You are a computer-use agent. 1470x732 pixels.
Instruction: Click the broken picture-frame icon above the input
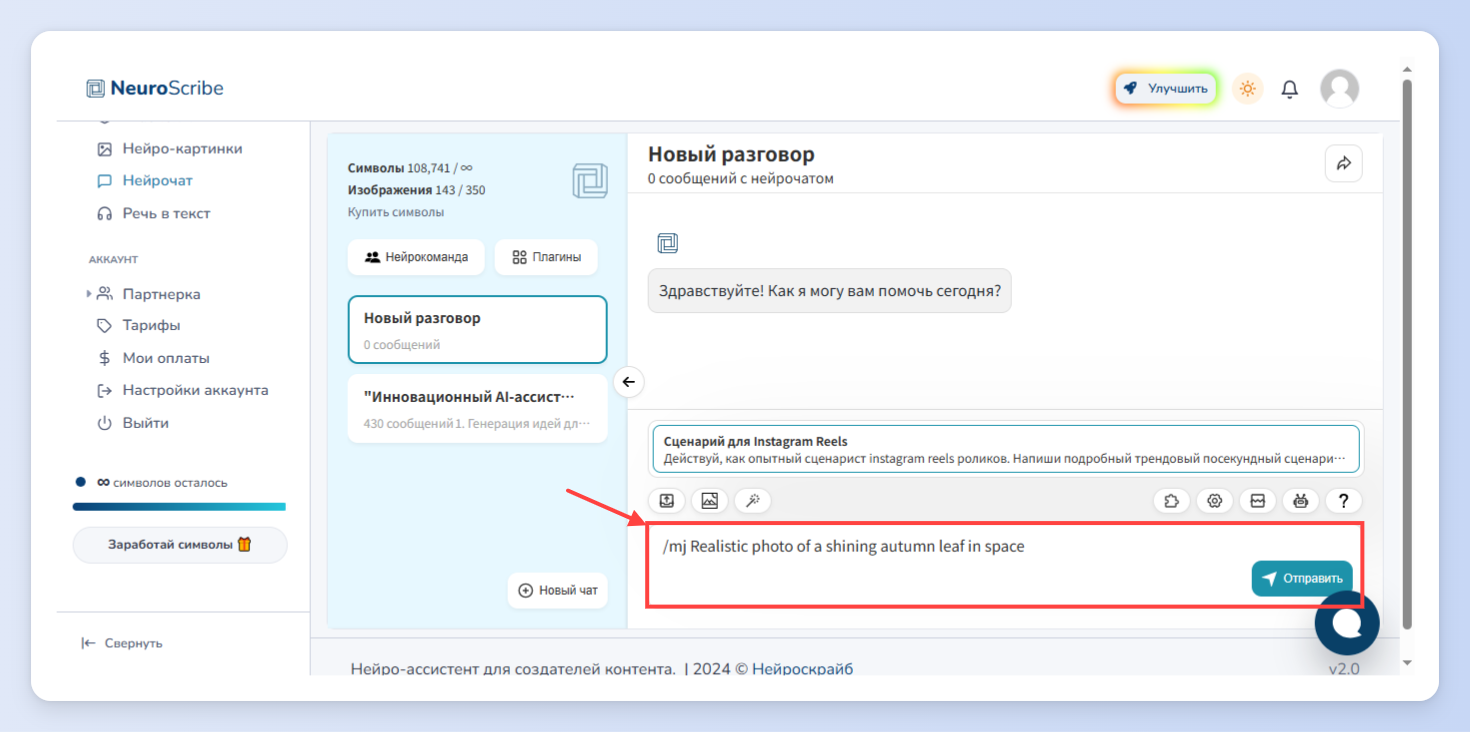pos(1257,501)
